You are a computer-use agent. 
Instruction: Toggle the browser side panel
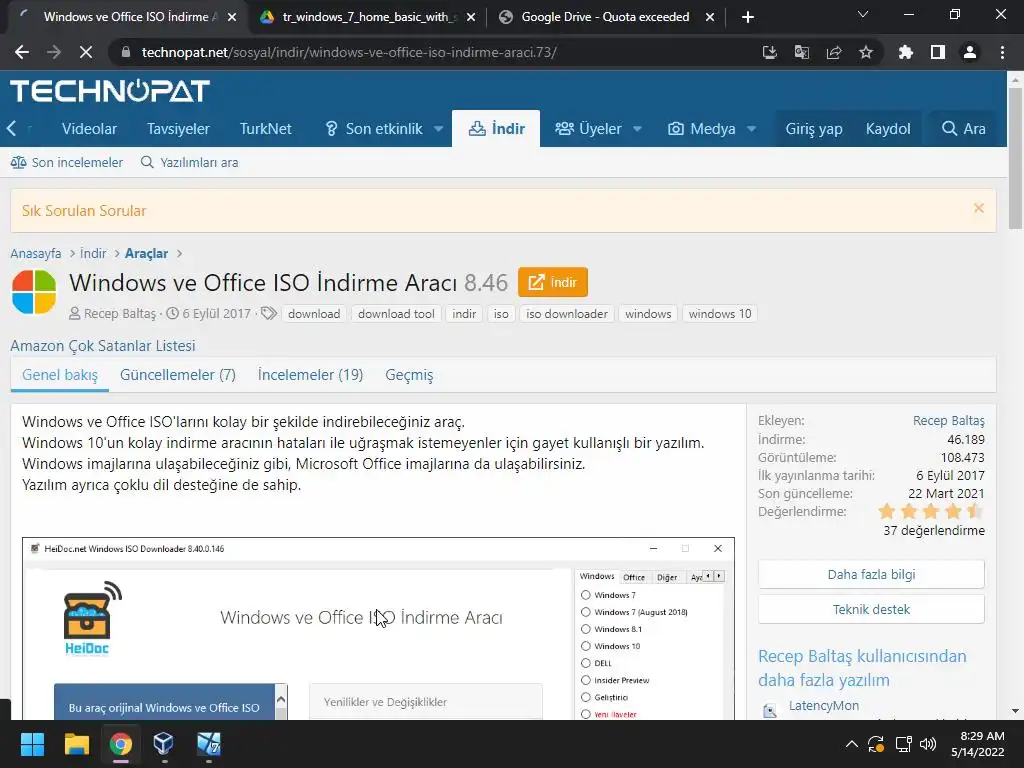tap(938, 52)
